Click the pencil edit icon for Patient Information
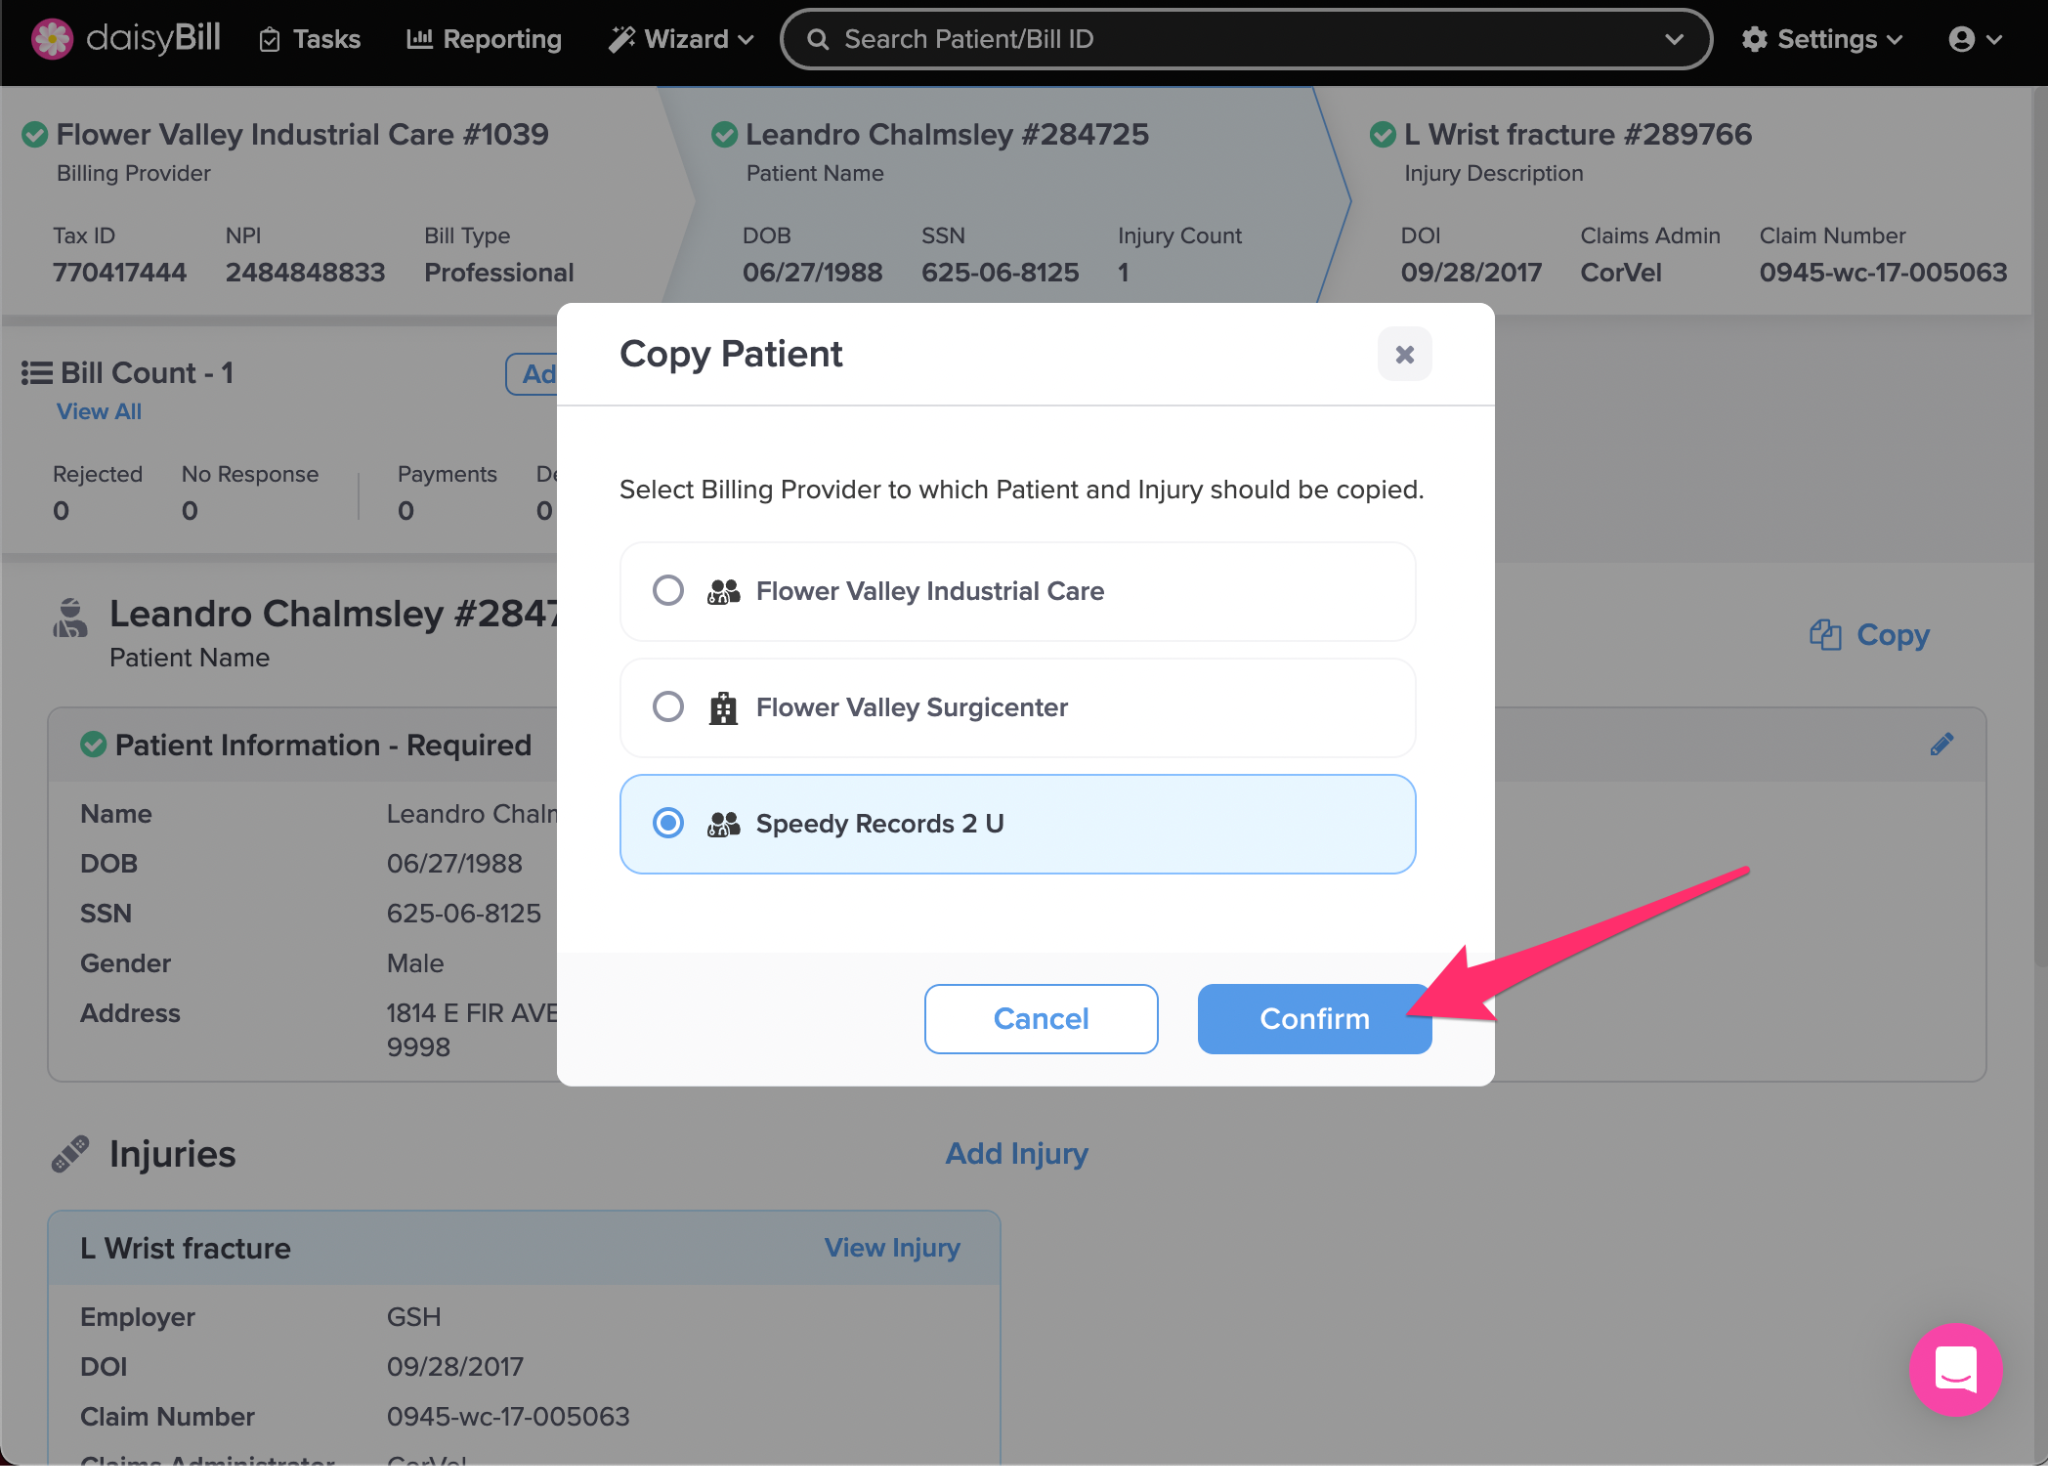Screen dimensions: 2048x1466 pos(1941,745)
